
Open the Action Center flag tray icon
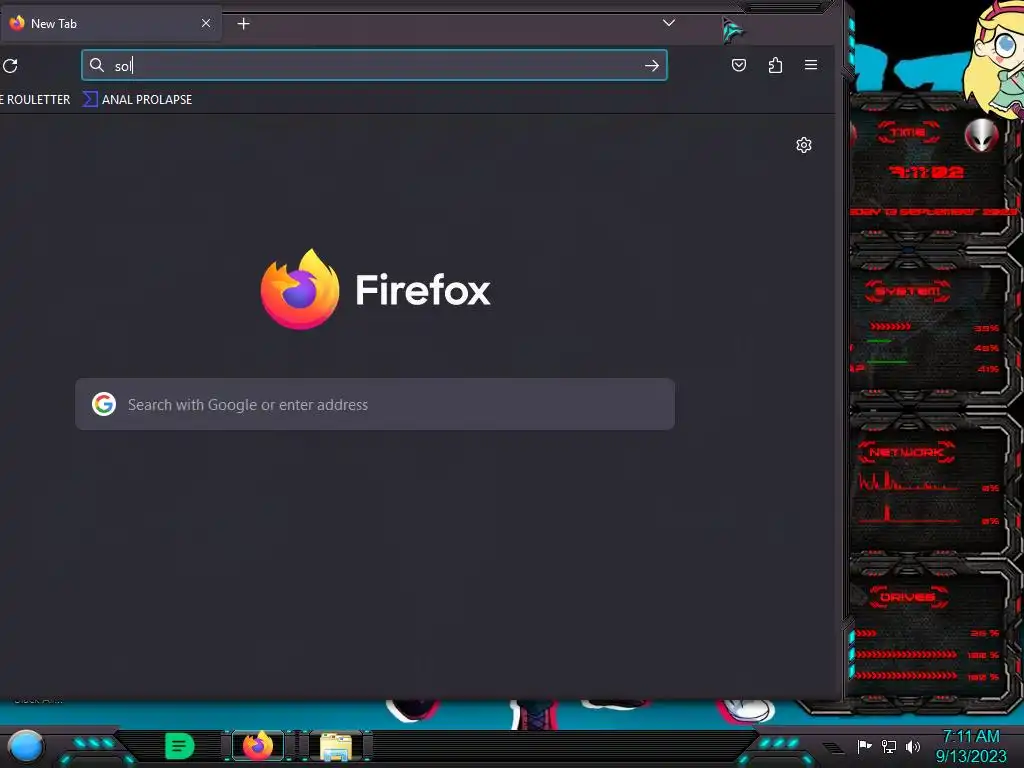point(865,746)
